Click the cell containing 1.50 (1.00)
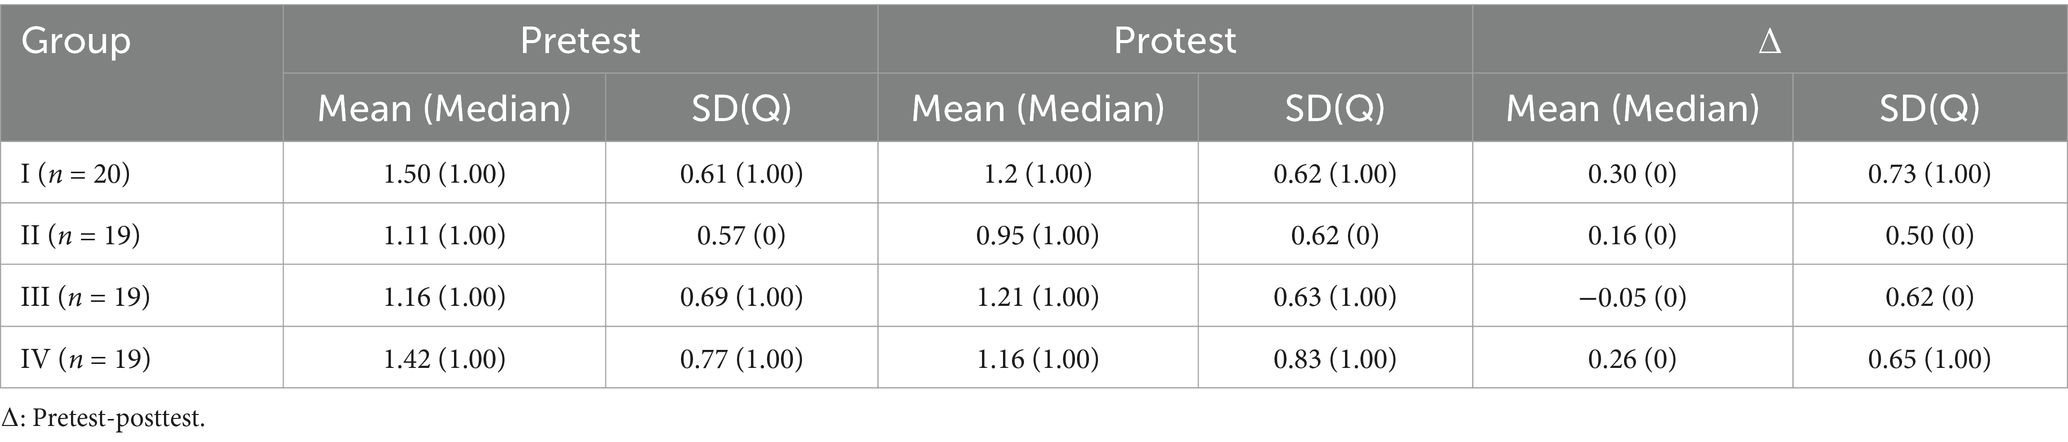Image resolution: width=2068 pixels, height=442 pixels. (444, 174)
